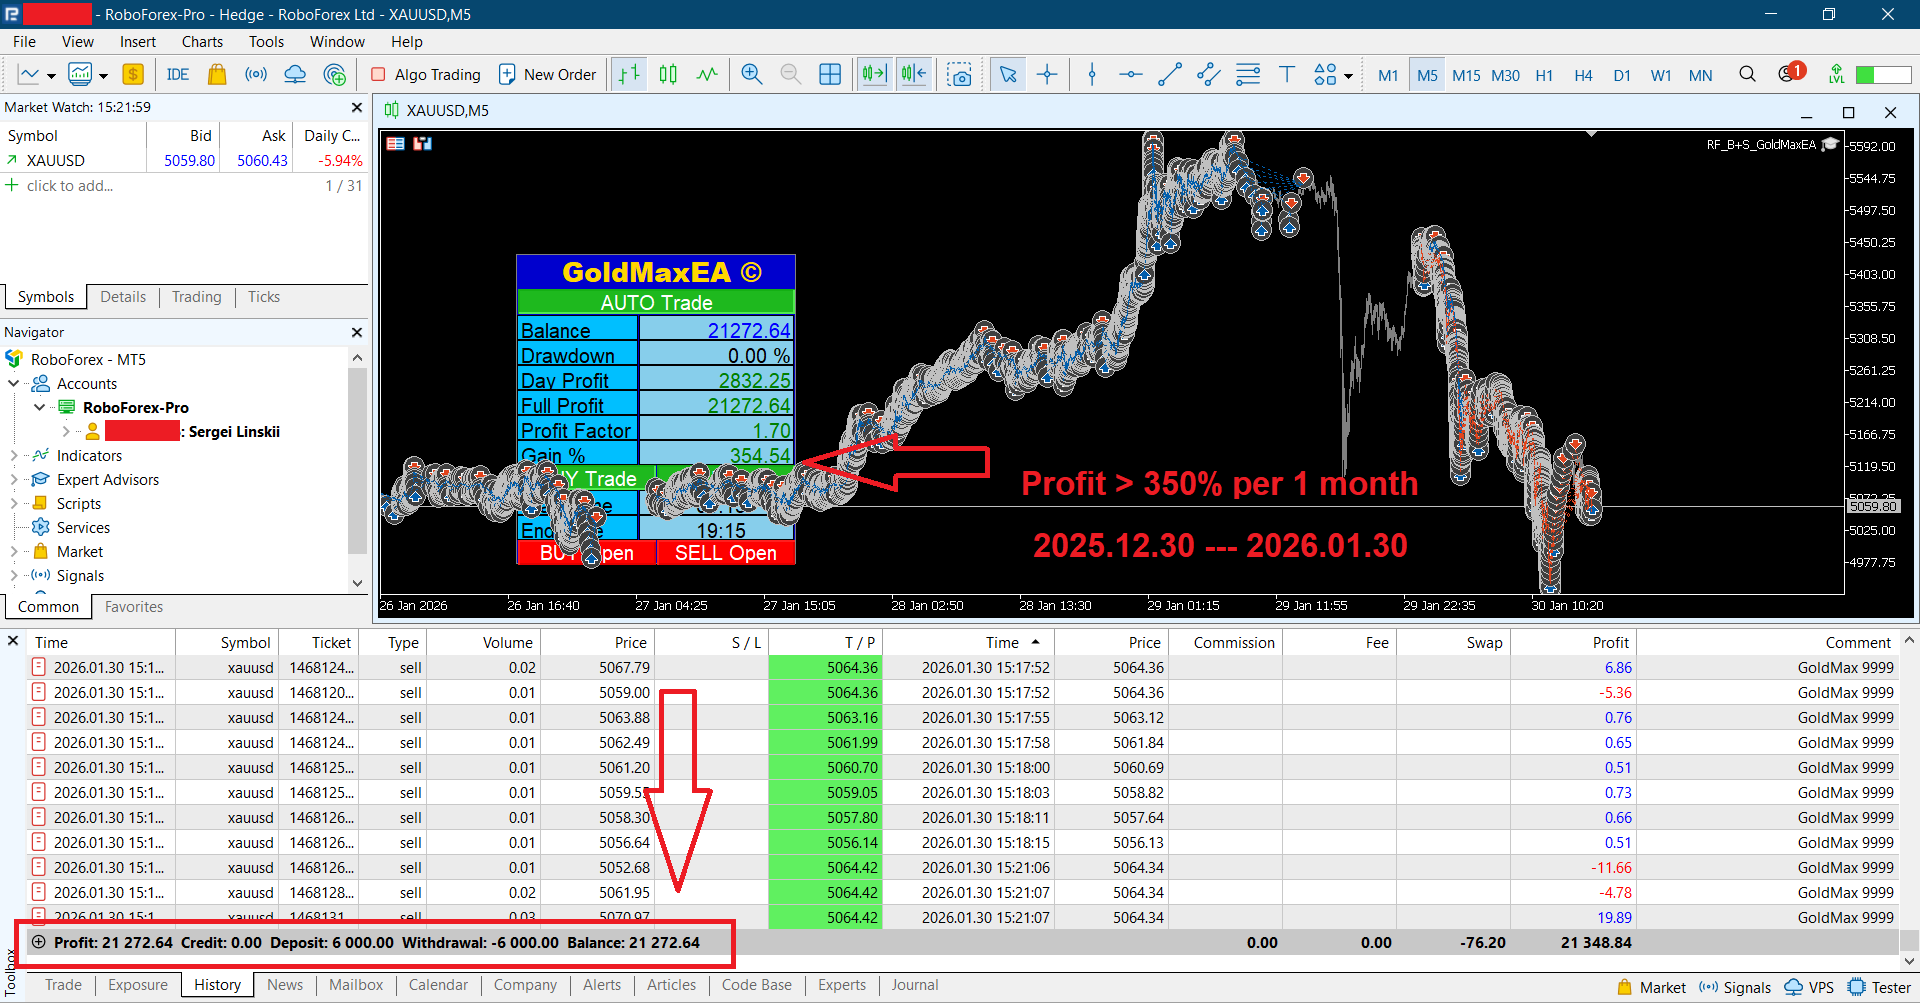1920x1003 pixels.
Task: Switch timeframe to M1
Action: 1388,75
